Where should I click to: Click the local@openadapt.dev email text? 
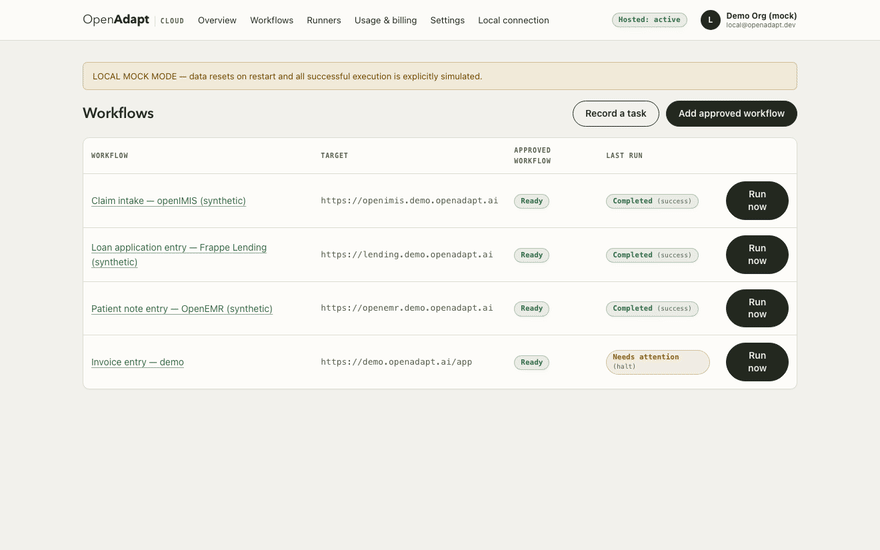(760, 25)
